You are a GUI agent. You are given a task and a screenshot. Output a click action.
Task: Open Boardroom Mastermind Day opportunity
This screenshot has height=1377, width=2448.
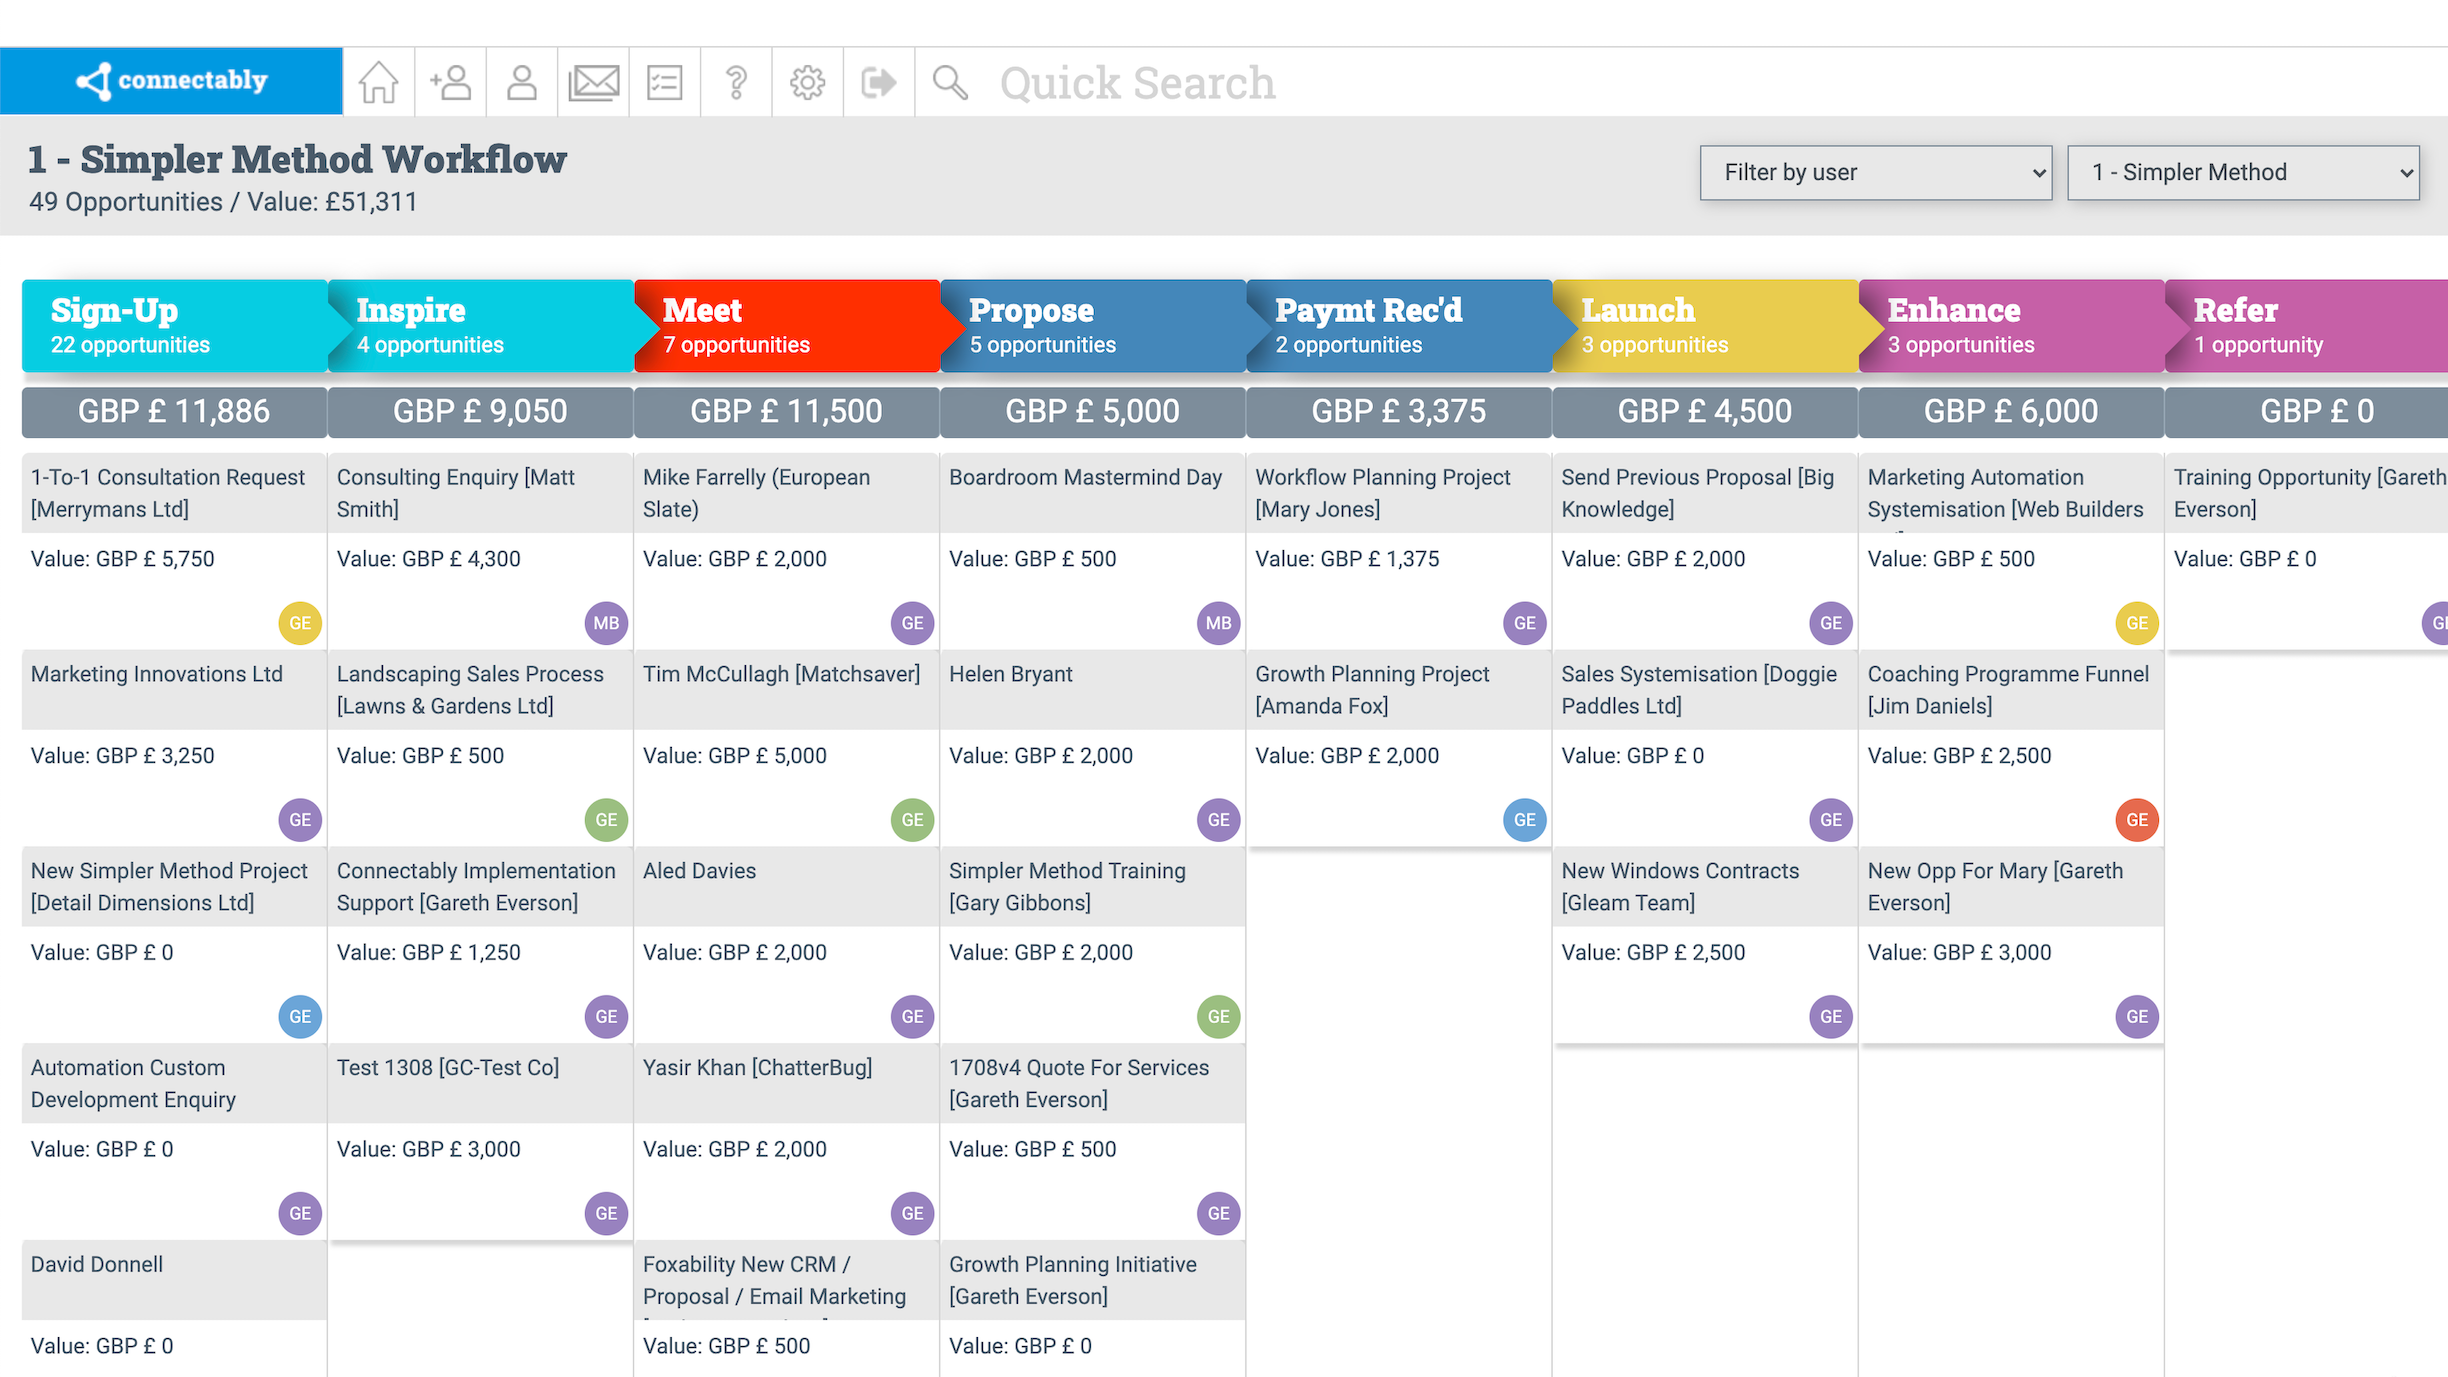(1085, 478)
